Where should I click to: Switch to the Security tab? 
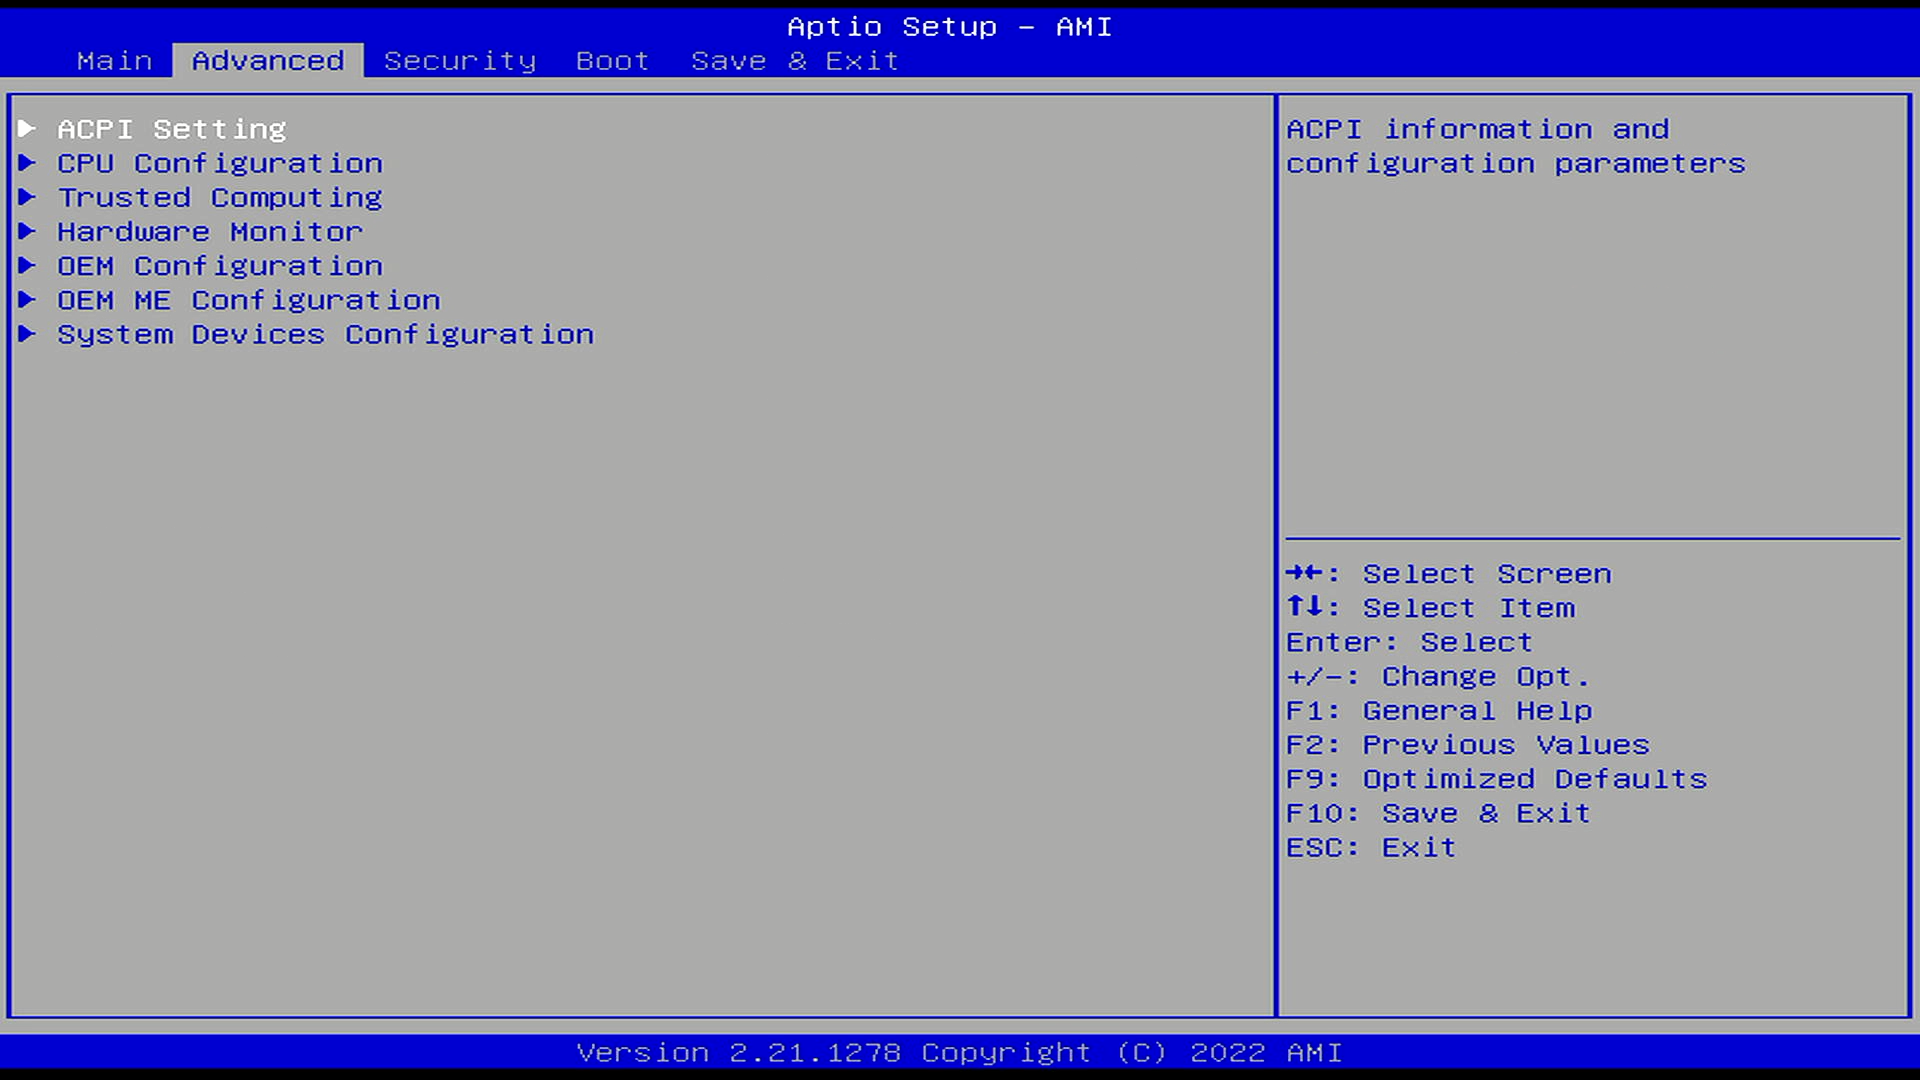460,61
